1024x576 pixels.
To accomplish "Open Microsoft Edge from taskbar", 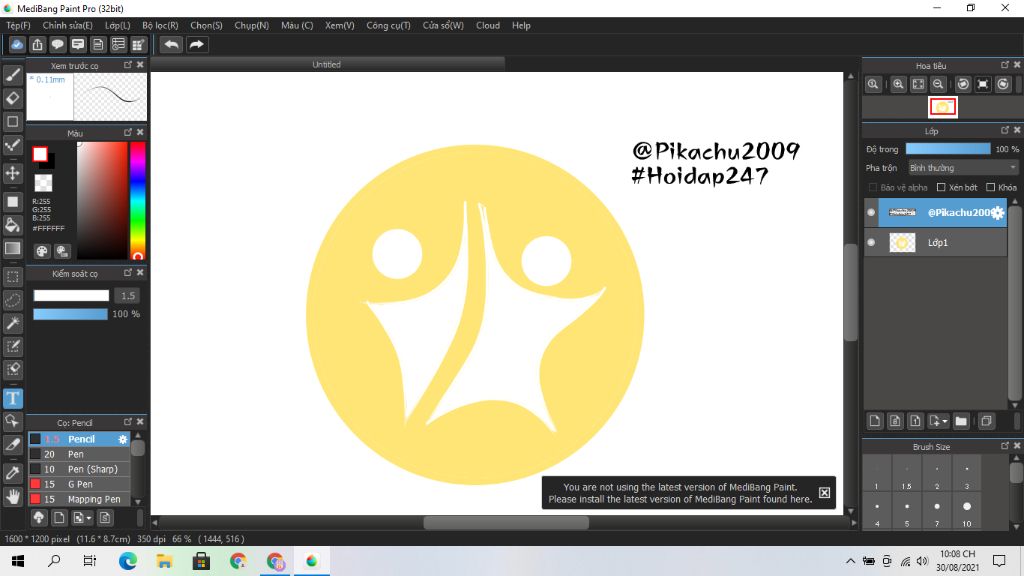I will coord(128,561).
